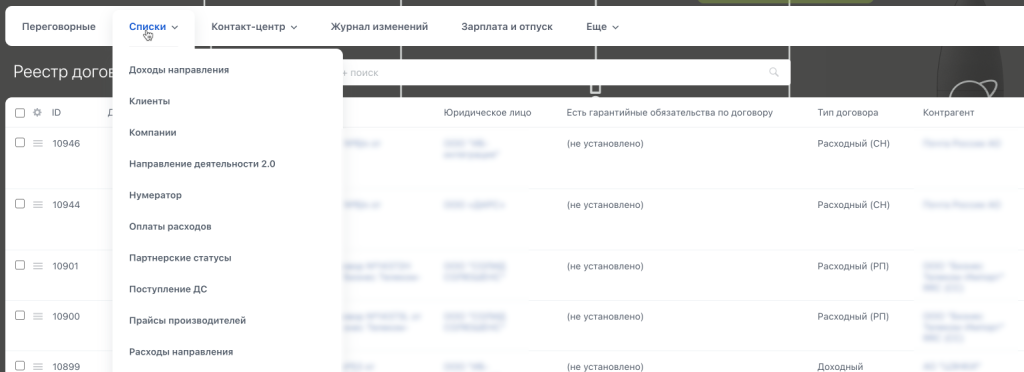
Task: Sort by Контрагент column header
Action: click(948, 112)
